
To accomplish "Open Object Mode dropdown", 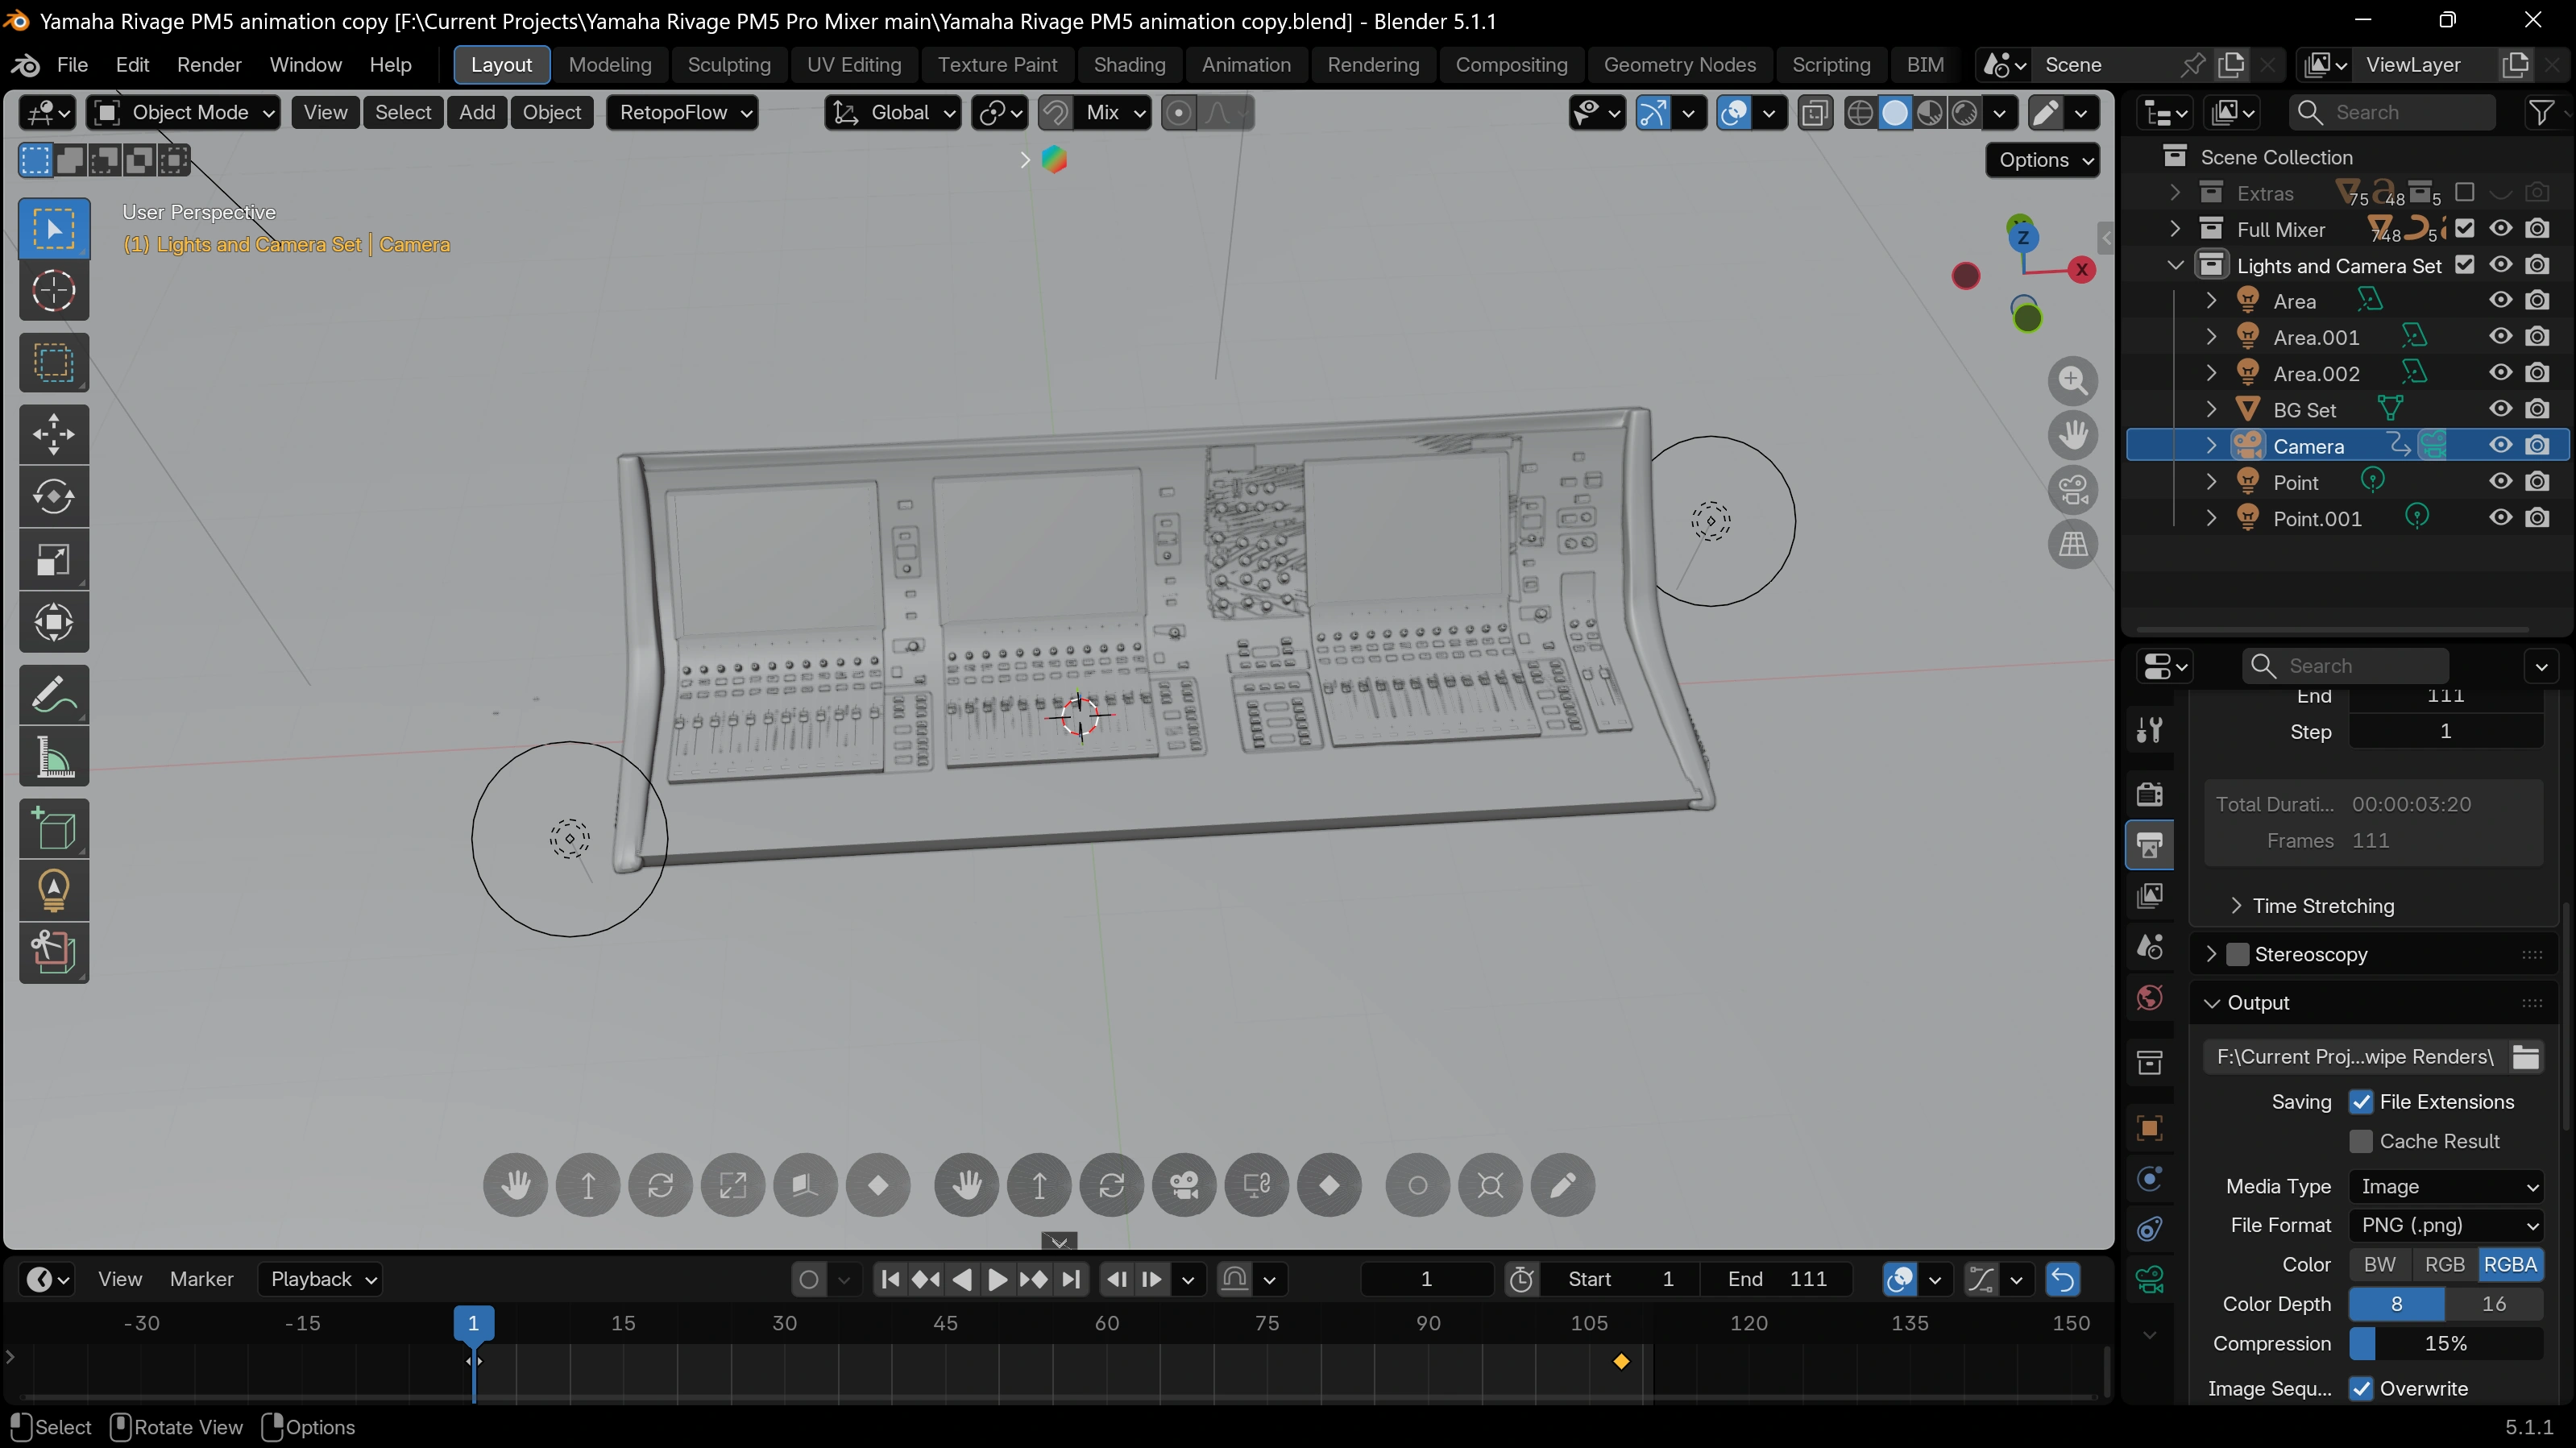I will (x=185, y=113).
